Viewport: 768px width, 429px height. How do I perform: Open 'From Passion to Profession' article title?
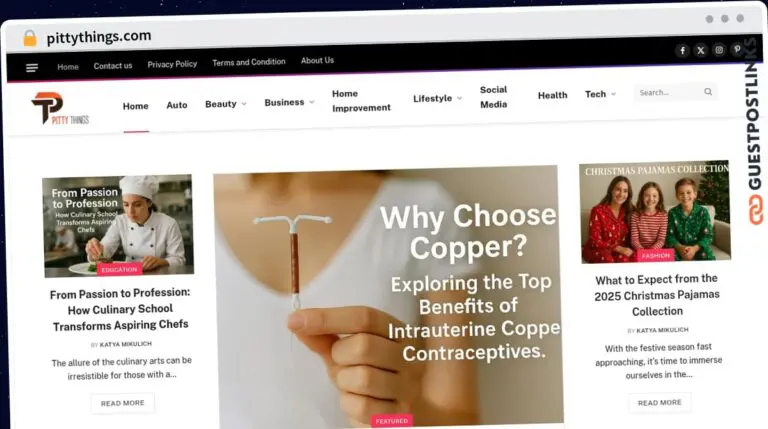click(x=120, y=309)
